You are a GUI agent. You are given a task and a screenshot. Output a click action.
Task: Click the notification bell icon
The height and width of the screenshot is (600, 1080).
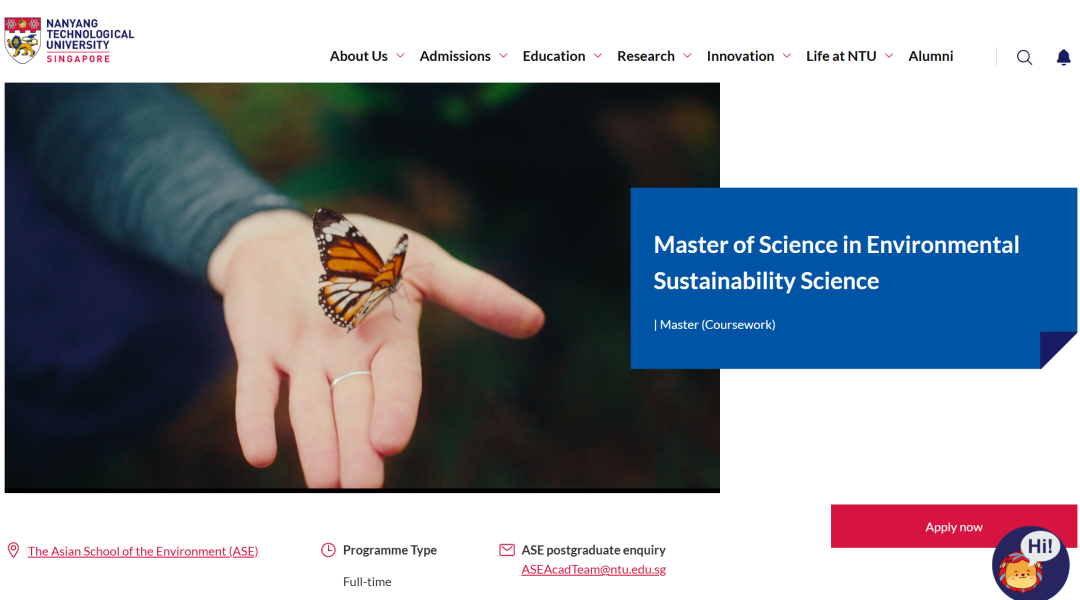click(x=1063, y=57)
